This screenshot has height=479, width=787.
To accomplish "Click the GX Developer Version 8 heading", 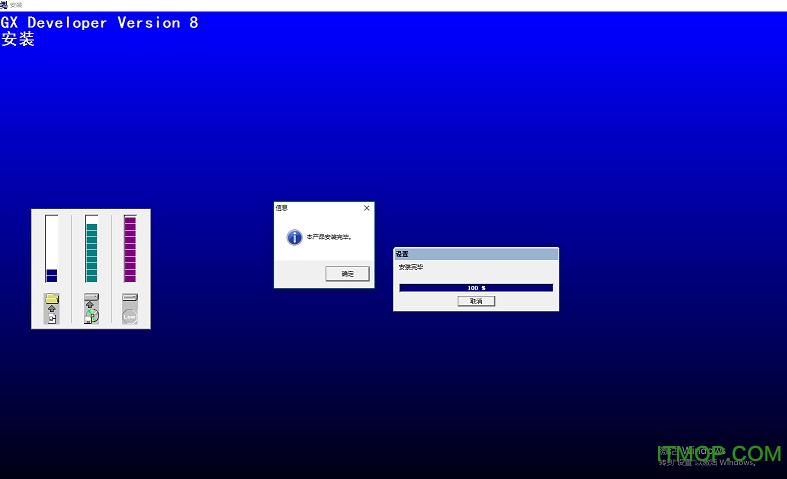I will pos(99,23).
